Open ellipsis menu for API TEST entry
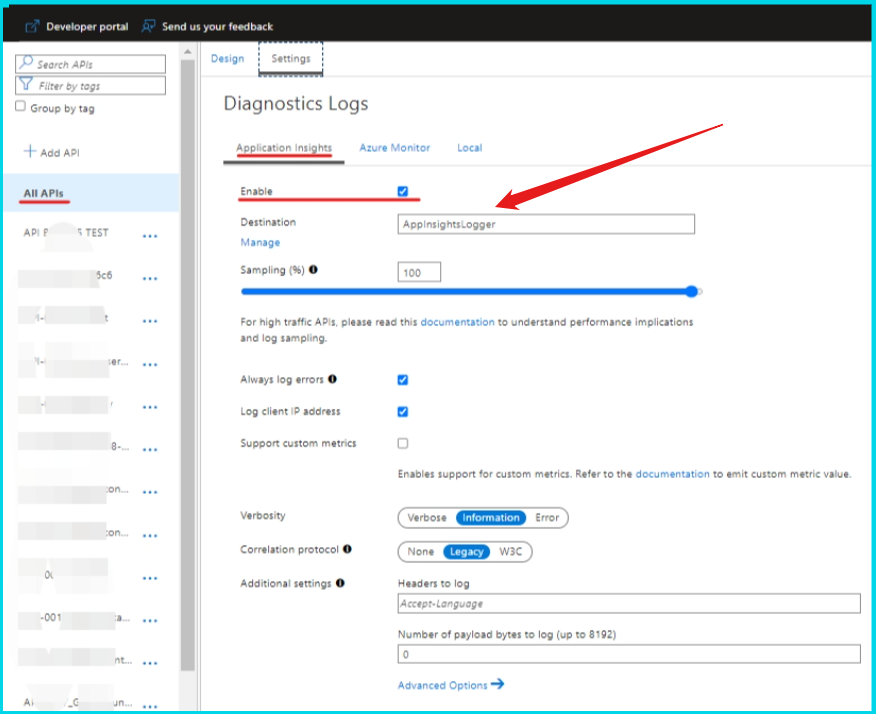Viewport: 876px width, 714px height. (x=150, y=236)
